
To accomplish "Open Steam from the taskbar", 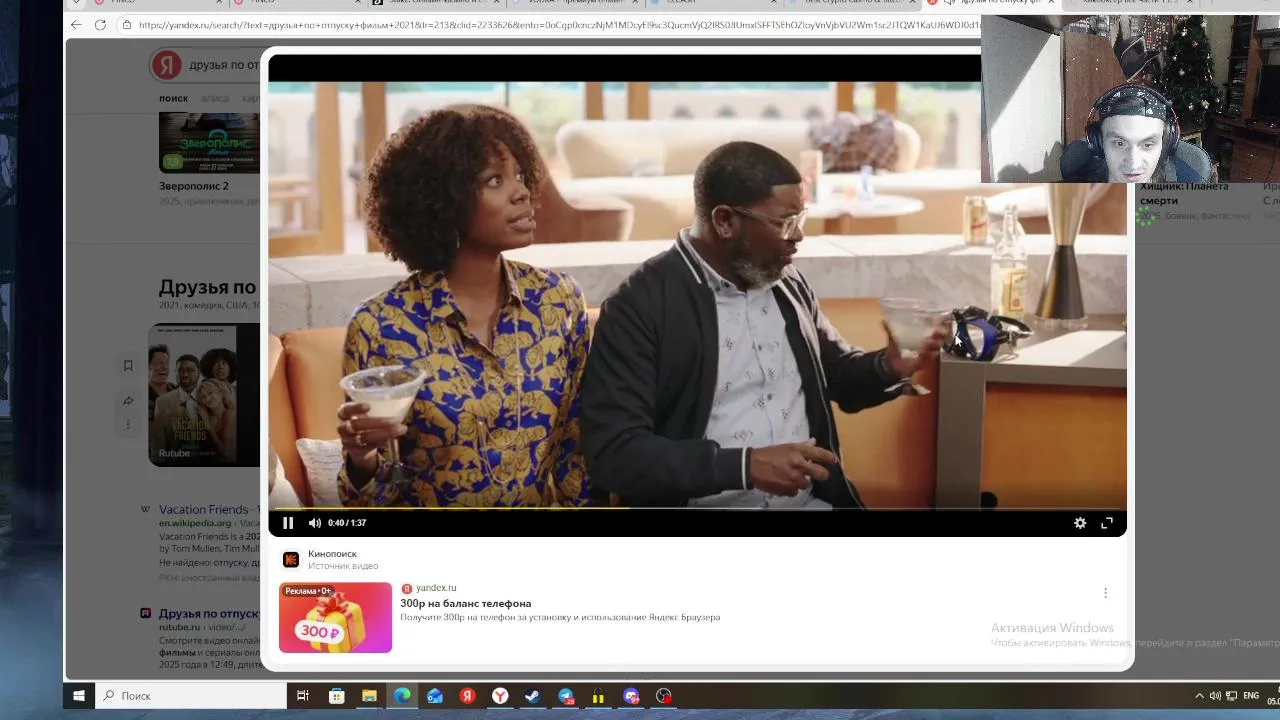I will click(533, 696).
